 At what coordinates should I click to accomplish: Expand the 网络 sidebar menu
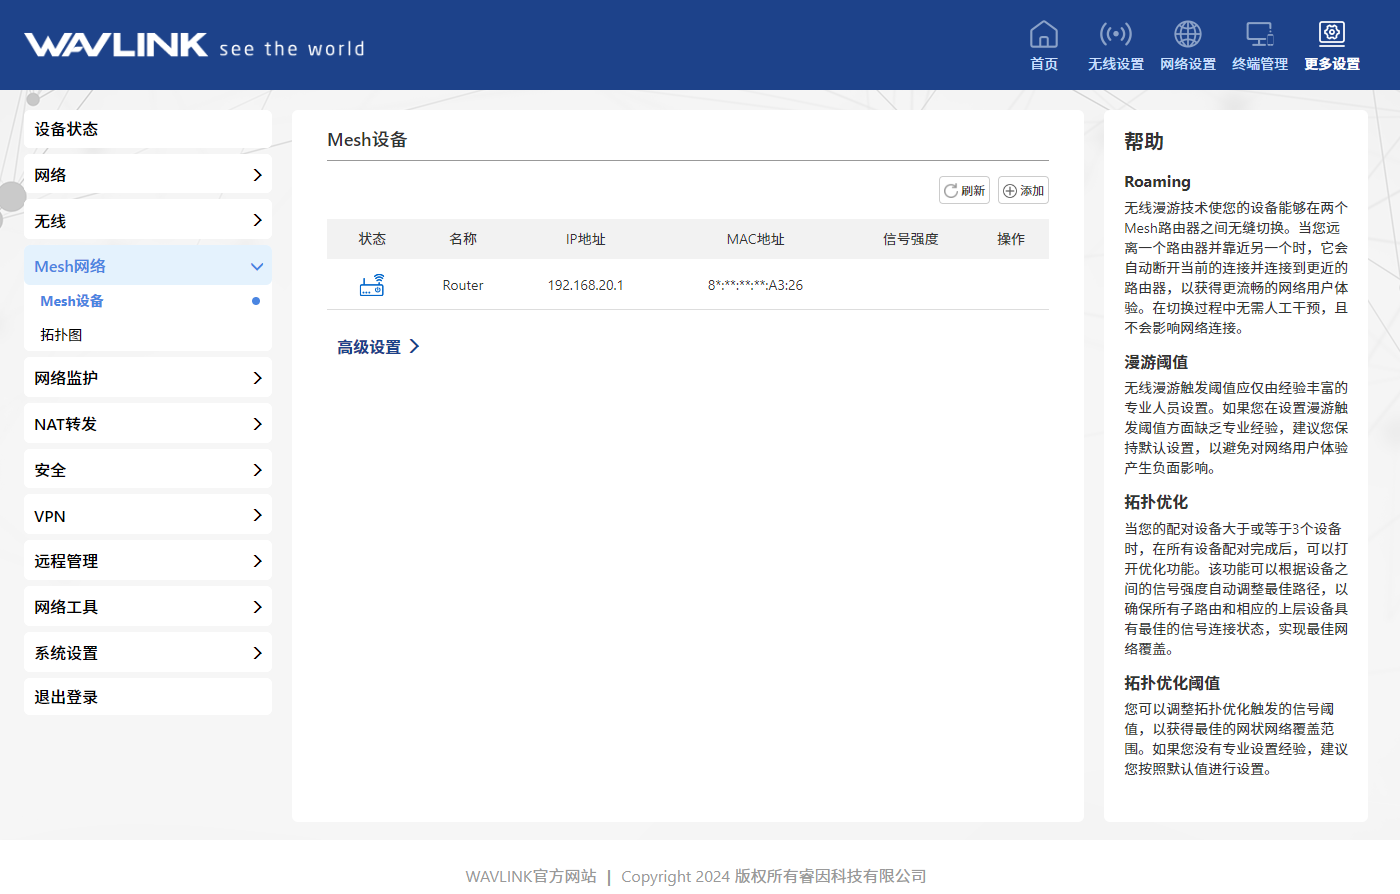click(148, 175)
